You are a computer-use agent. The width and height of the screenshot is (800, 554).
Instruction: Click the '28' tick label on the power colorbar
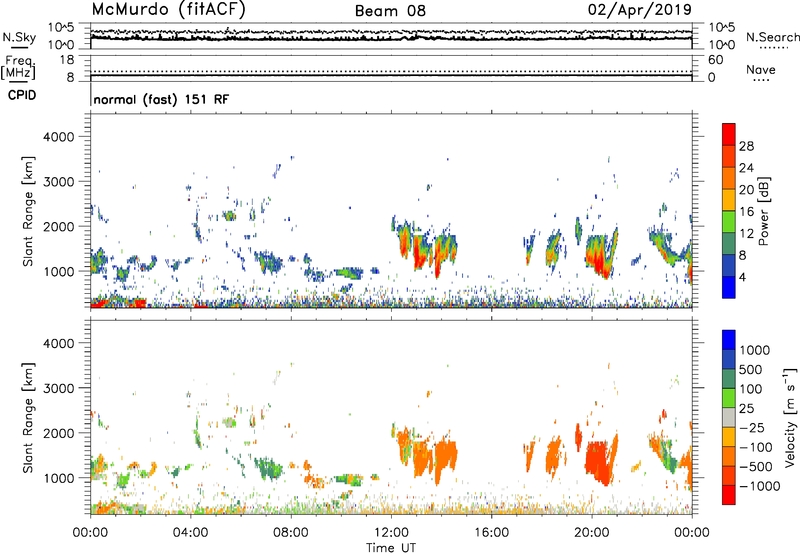tap(746, 146)
